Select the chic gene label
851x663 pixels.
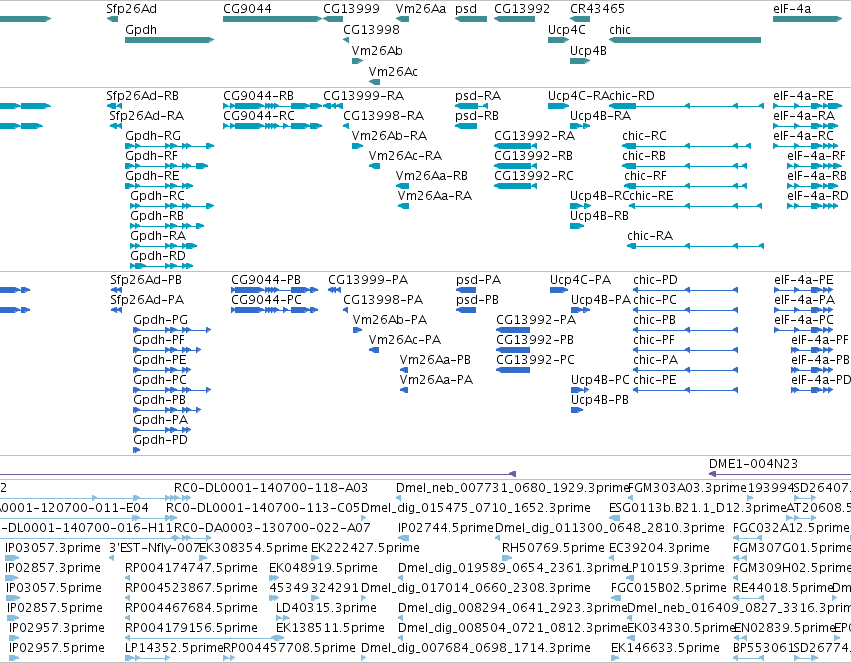(x=620, y=30)
